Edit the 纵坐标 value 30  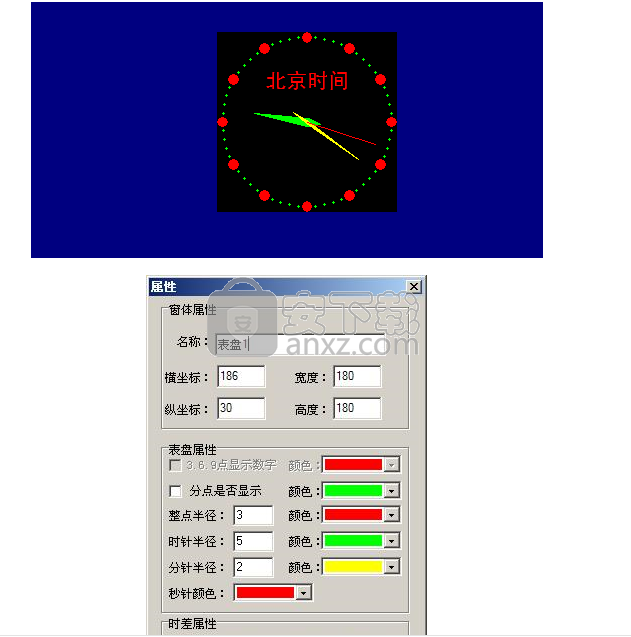pos(241,408)
